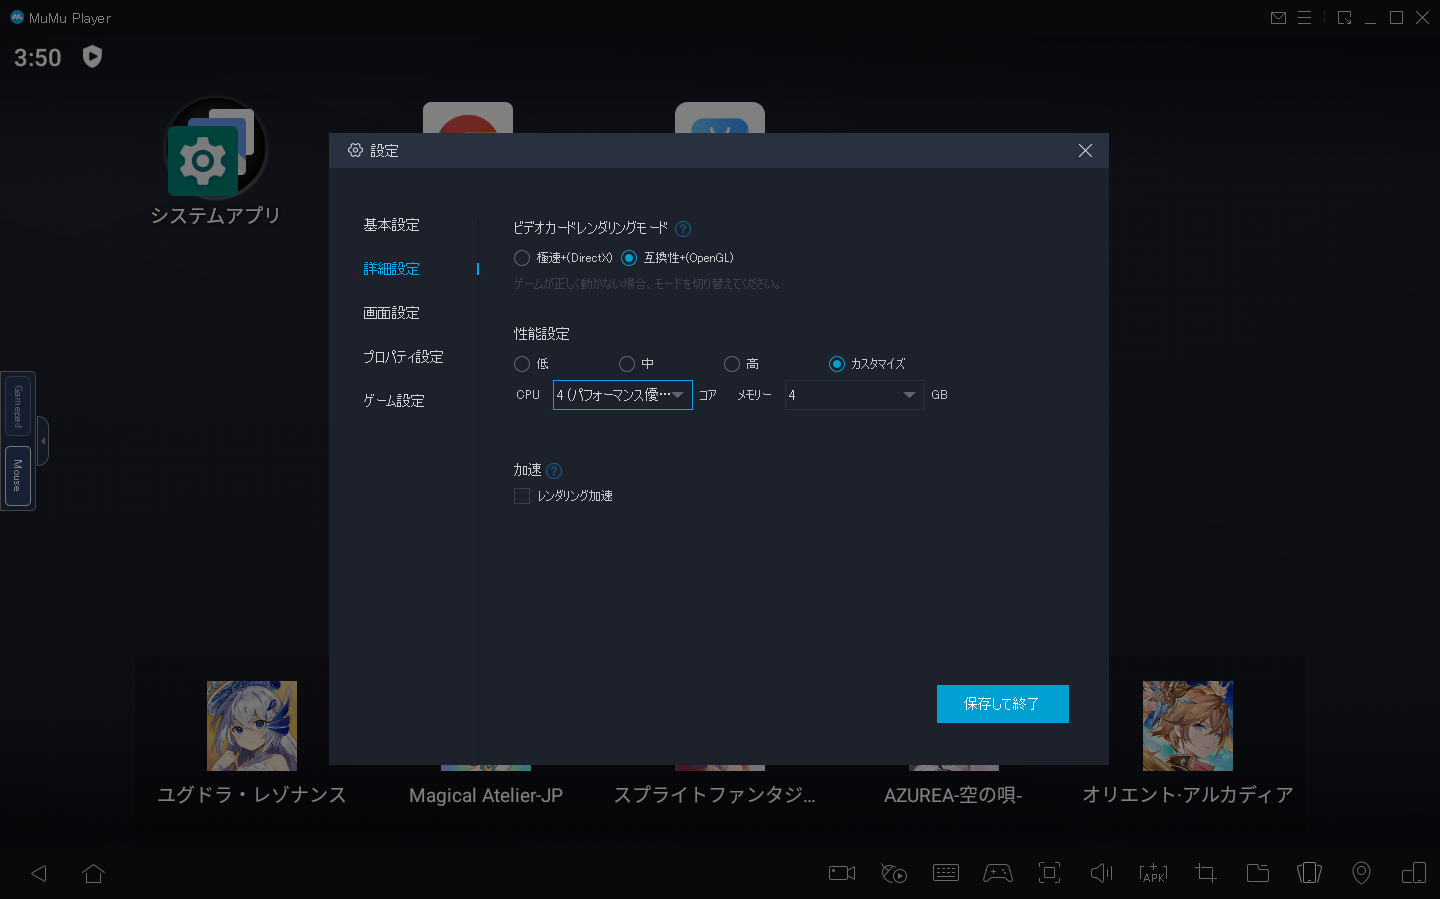
Task: Open the keyboard mapping icon
Action: (946, 873)
